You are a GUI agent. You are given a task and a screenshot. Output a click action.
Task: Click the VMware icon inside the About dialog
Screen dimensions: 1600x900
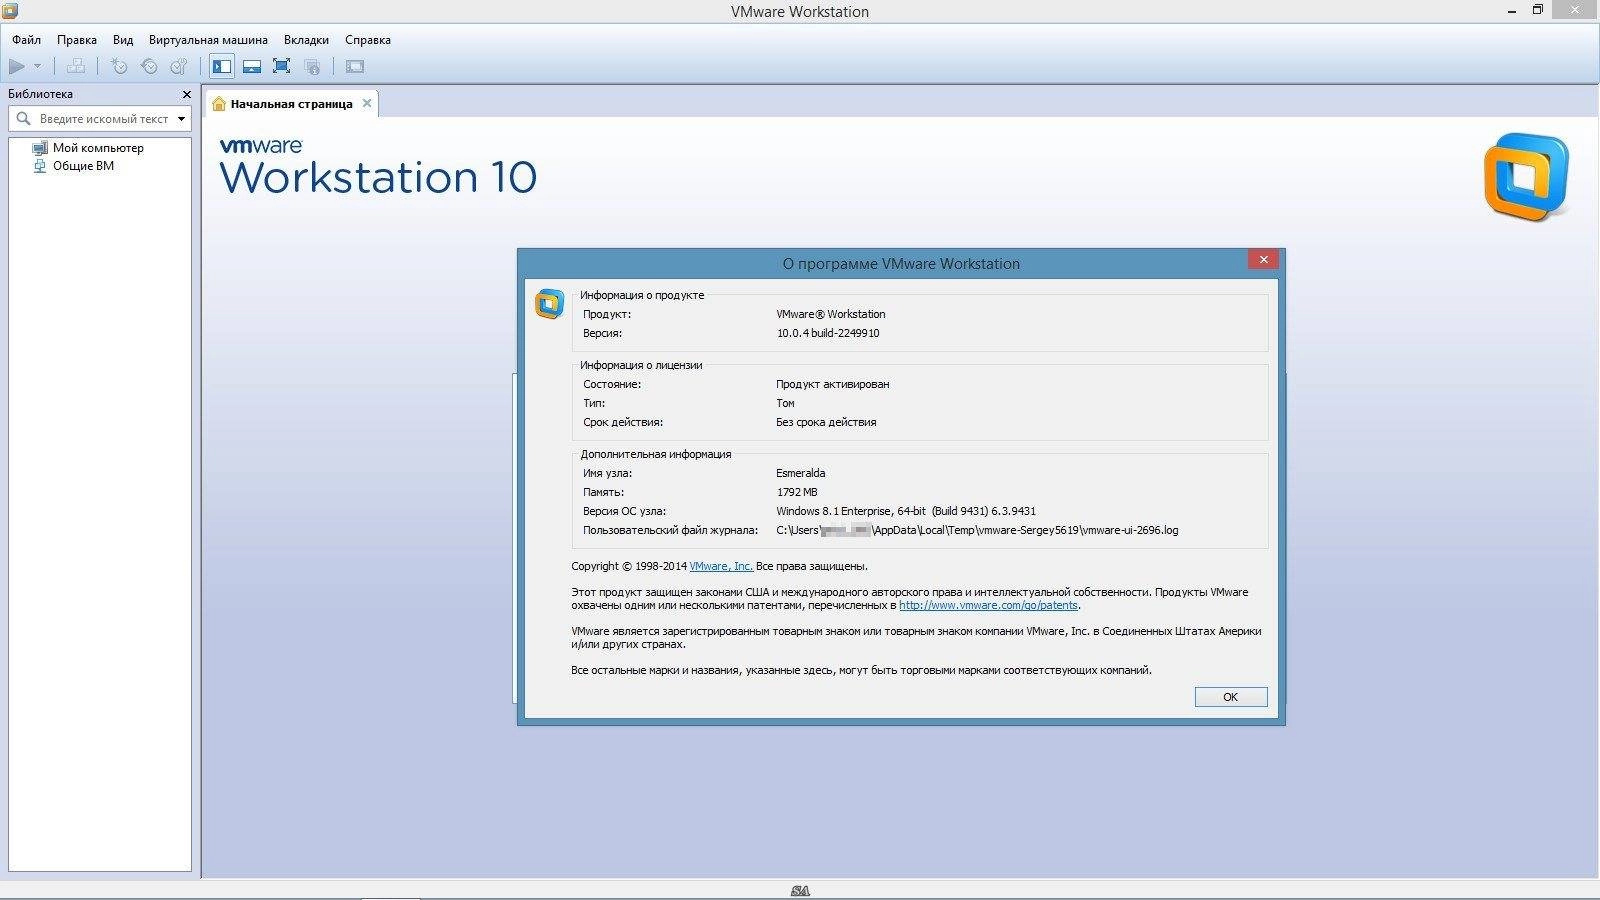(x=549, y=303)
